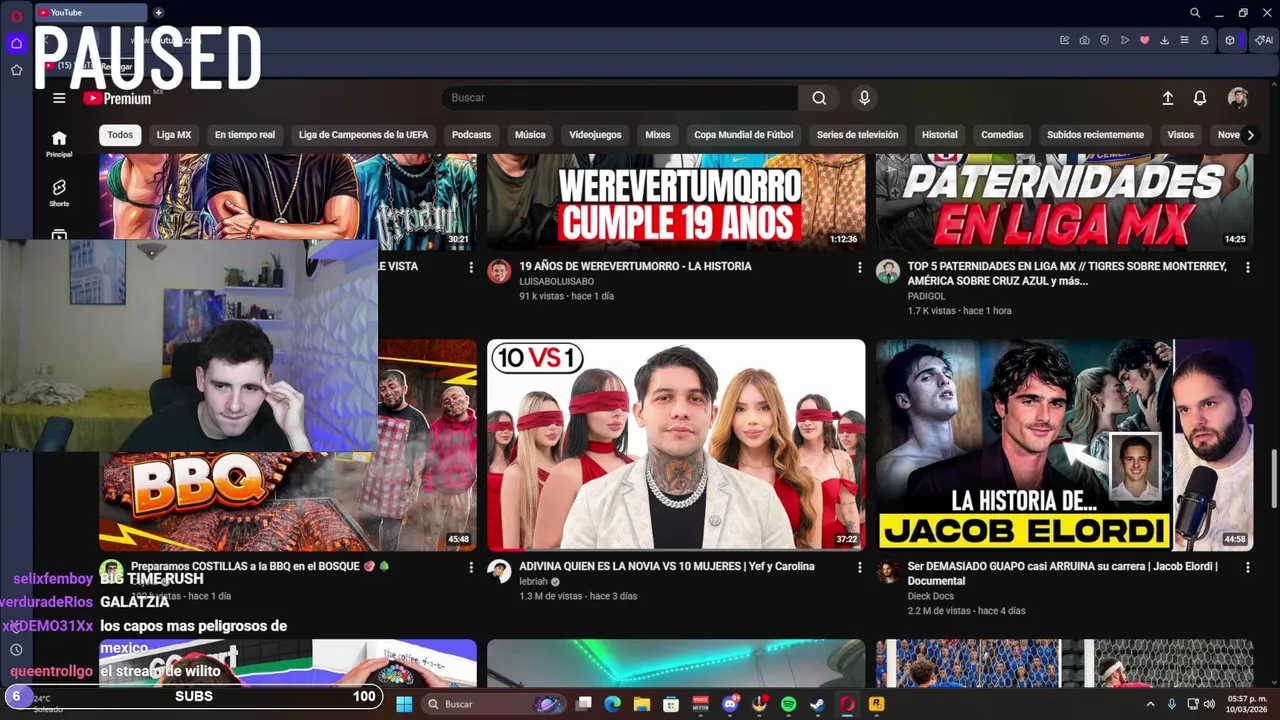Select the Todos category chip
Image resolution: width=1280 pixels, height=720 pixels.
tap(120, 135)
